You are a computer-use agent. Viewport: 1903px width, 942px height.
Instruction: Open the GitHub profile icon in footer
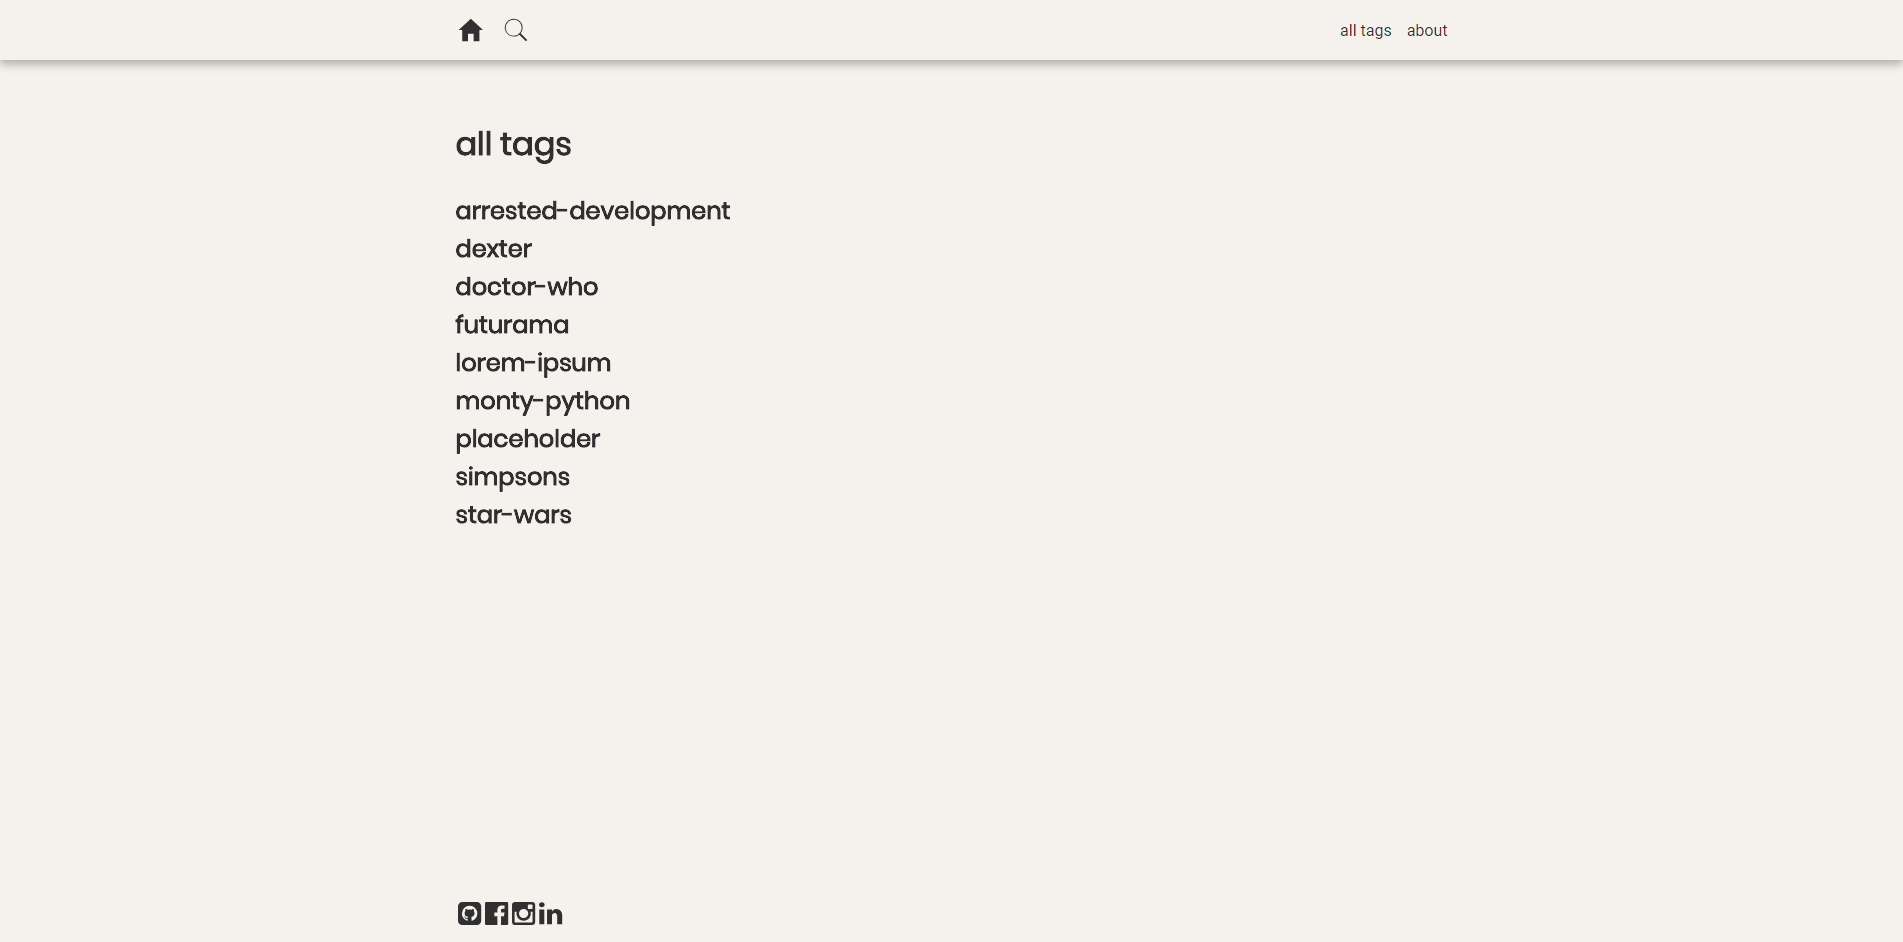[469, 914]
